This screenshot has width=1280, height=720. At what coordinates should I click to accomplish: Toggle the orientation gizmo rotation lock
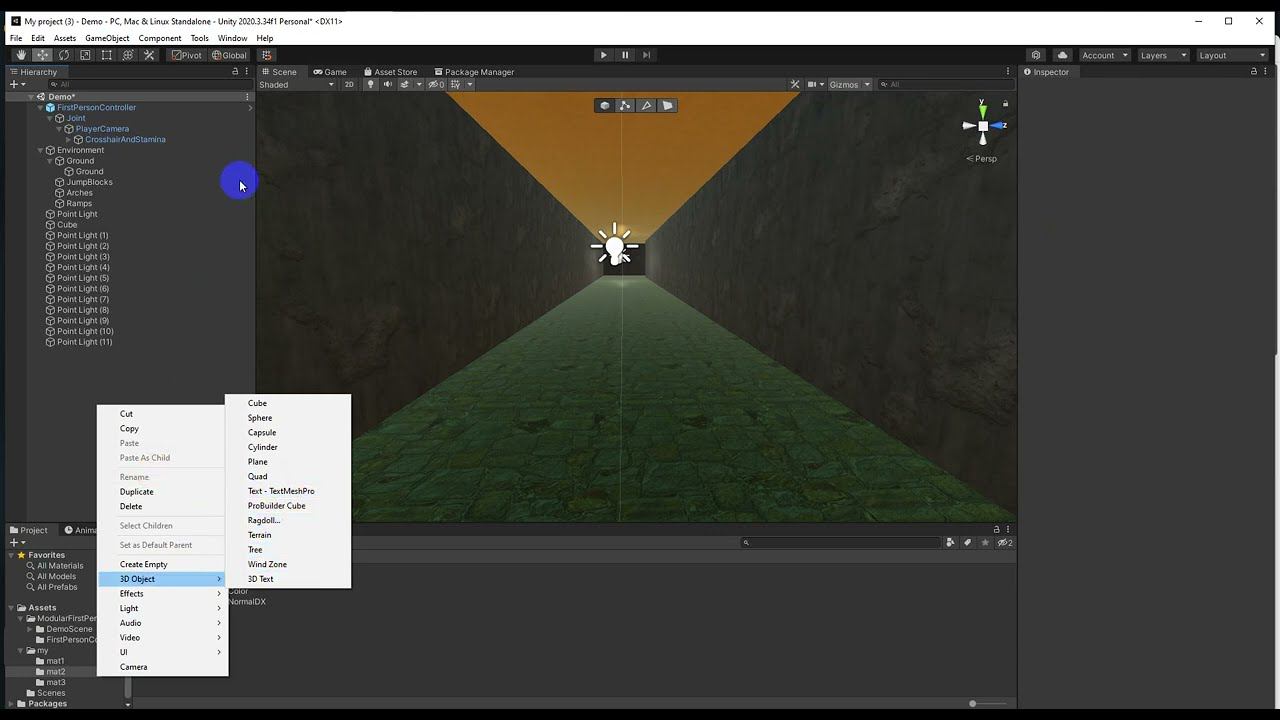tap(1005, 104)
